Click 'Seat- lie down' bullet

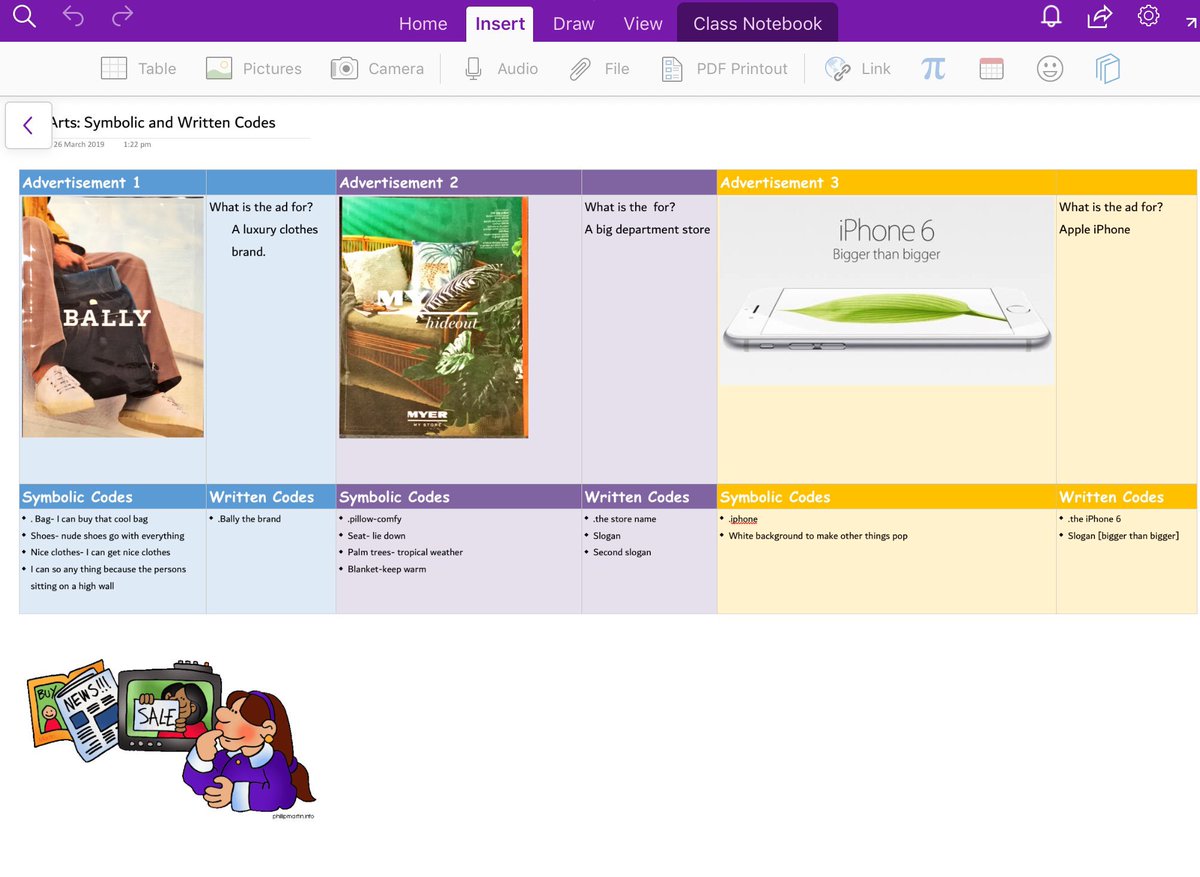(x=376, y=536)
